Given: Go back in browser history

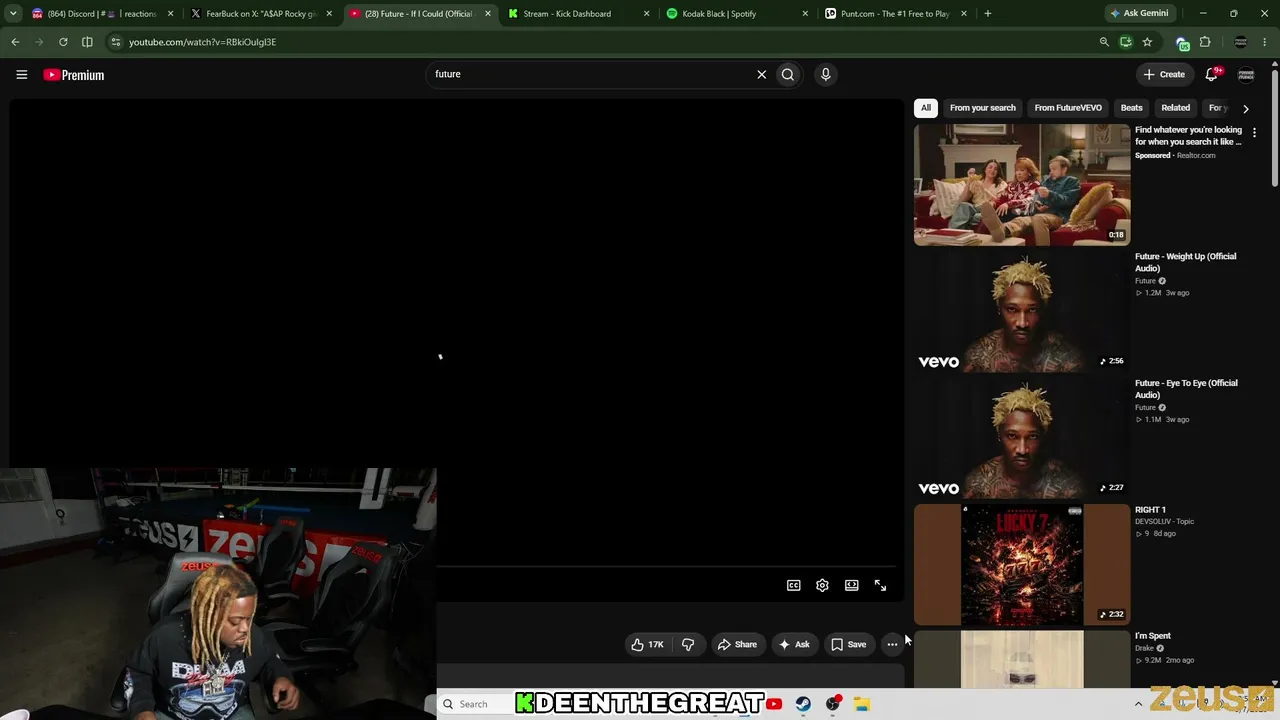Looking at the screenshot, I should click(x=15, y=42).
